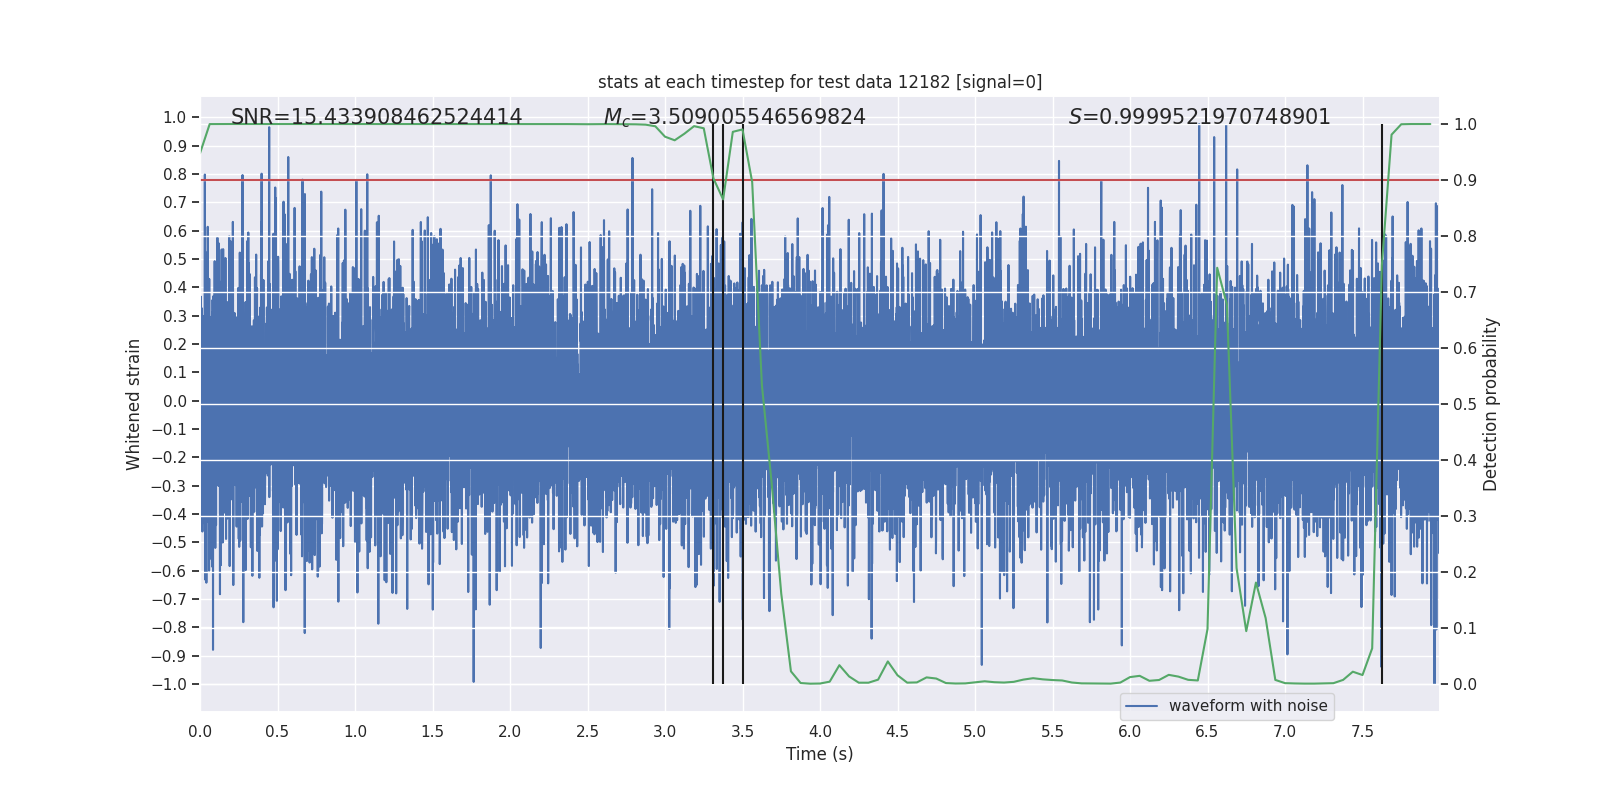The width and height of the screenshot is (1600, 800).
Task: Click the 0.4 tick on Detection probability axis
Action: click(x=1465, y=461)
